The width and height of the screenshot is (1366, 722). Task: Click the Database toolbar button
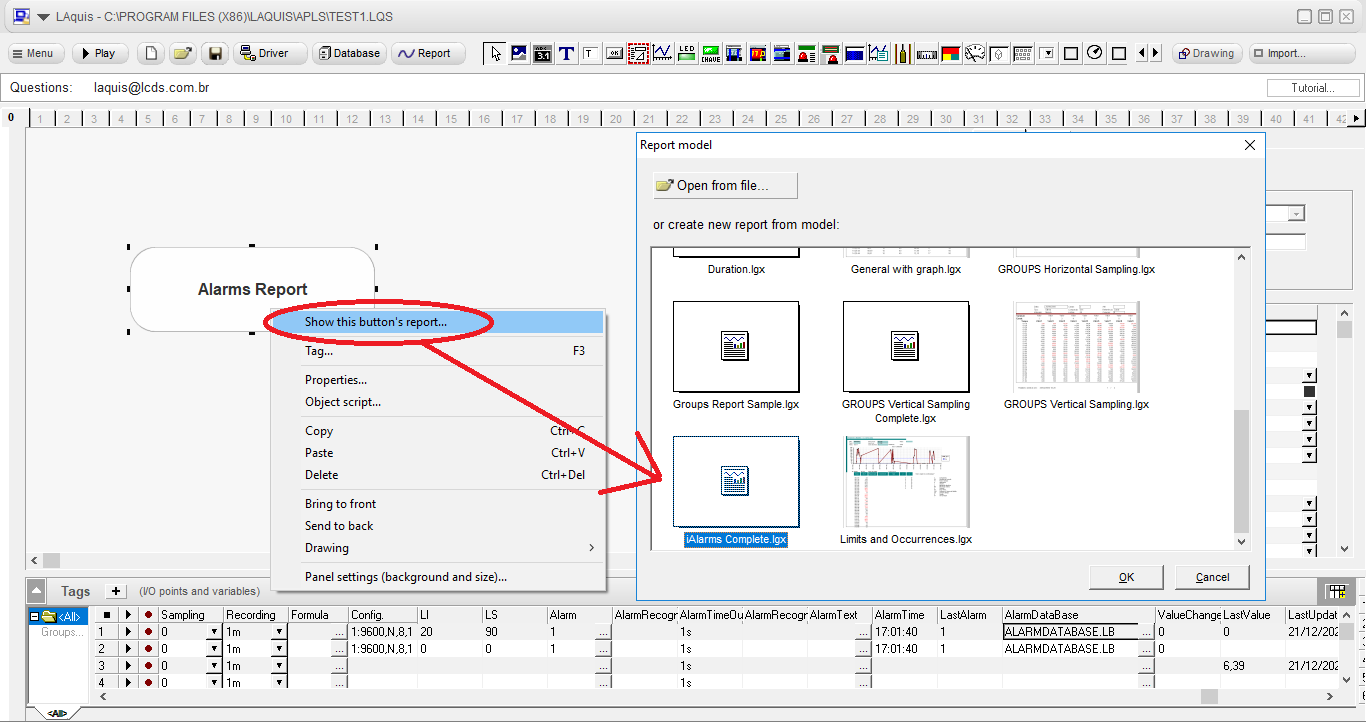[x=347, y=53]
